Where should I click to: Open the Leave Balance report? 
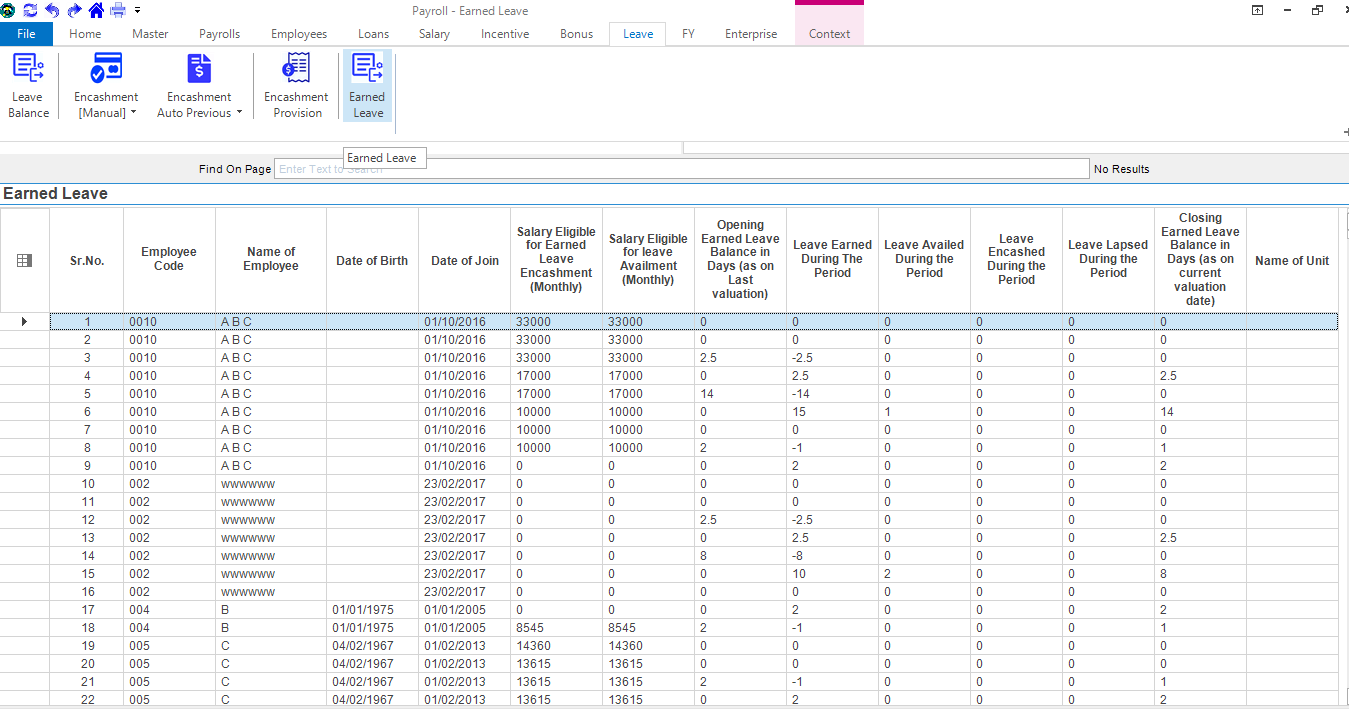point(28,86)
